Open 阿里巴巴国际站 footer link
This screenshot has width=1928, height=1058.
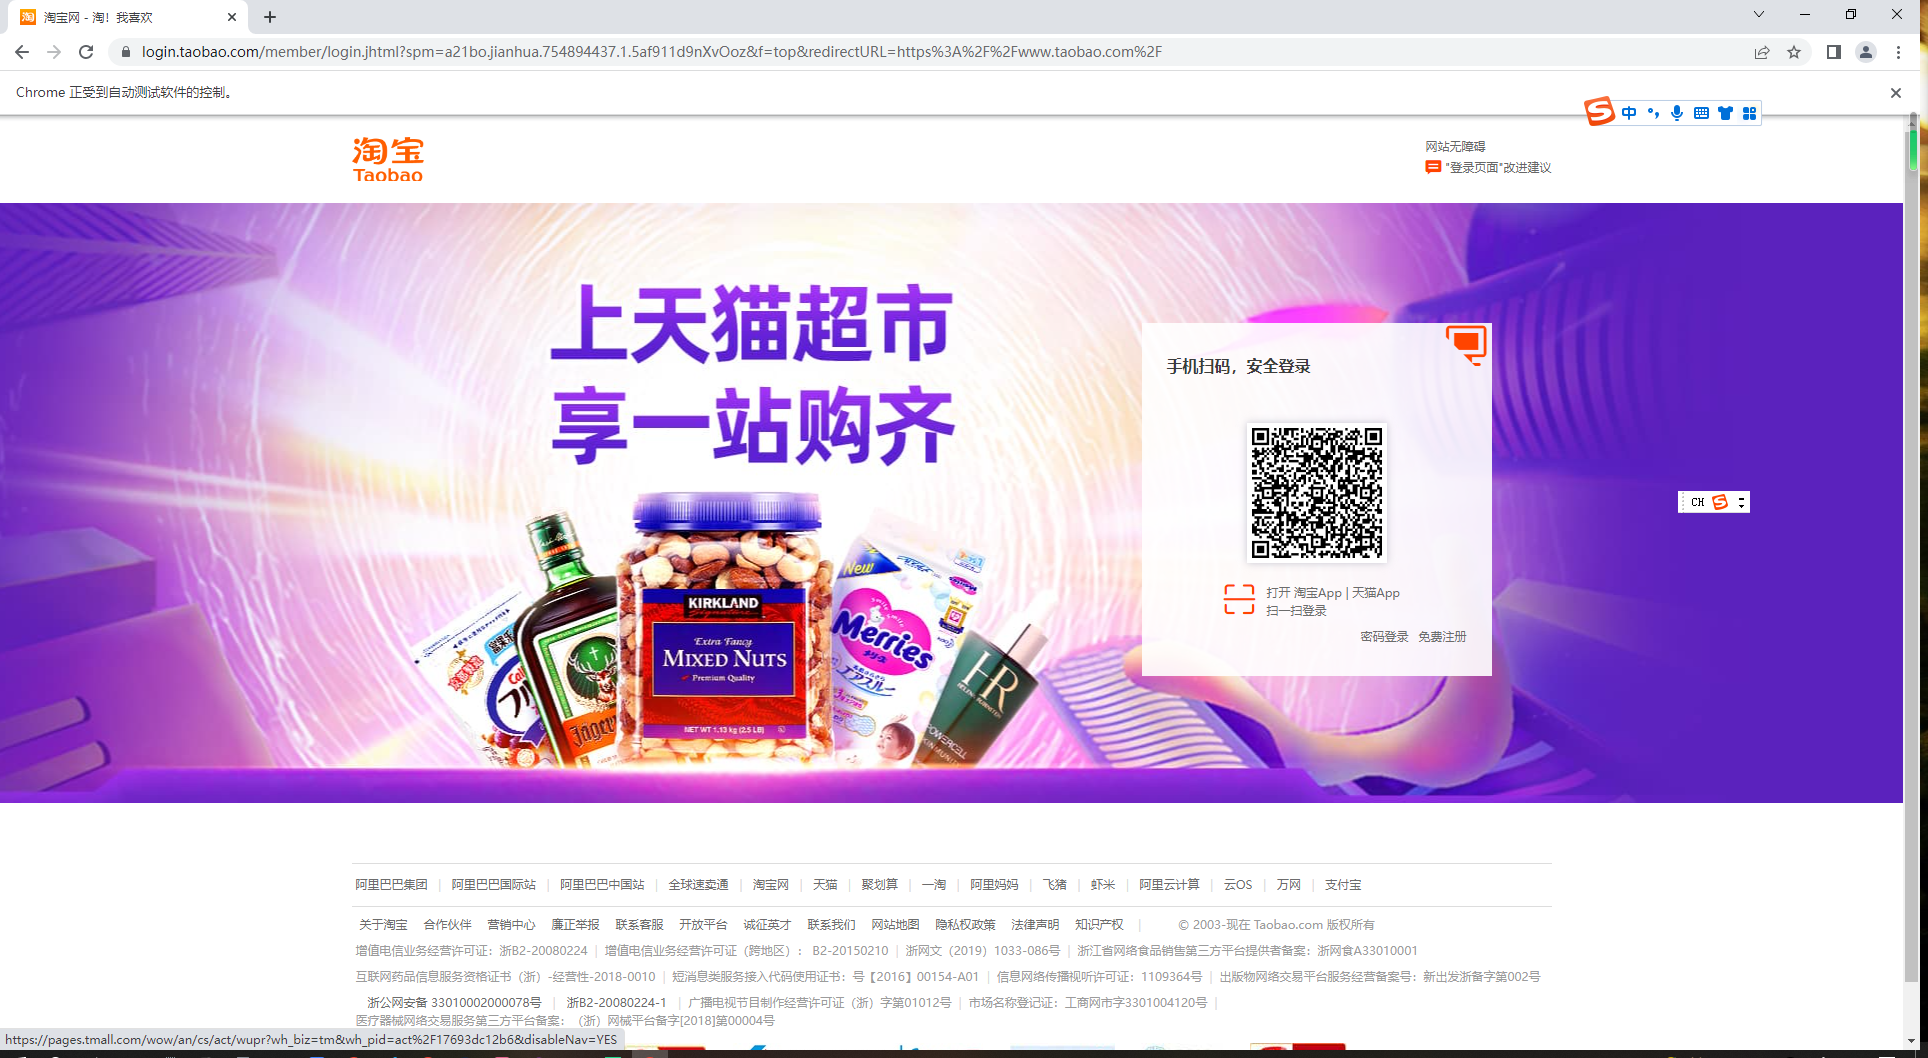click(x=493, y=885)
